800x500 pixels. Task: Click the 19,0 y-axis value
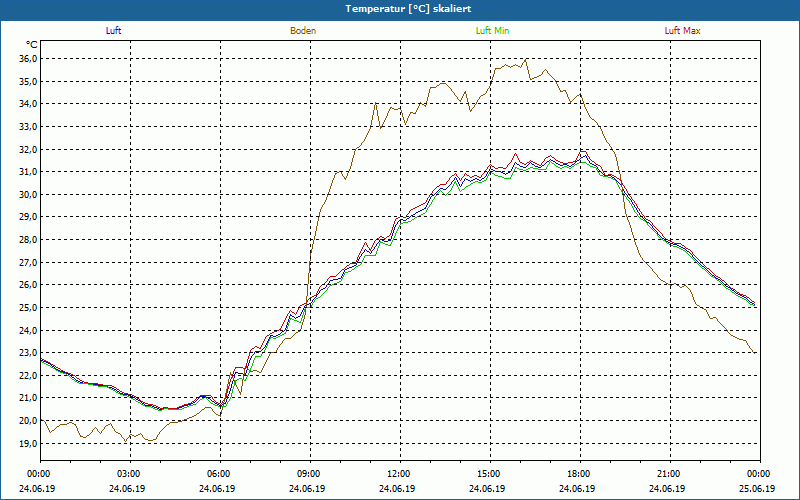[x=28, y=443]
